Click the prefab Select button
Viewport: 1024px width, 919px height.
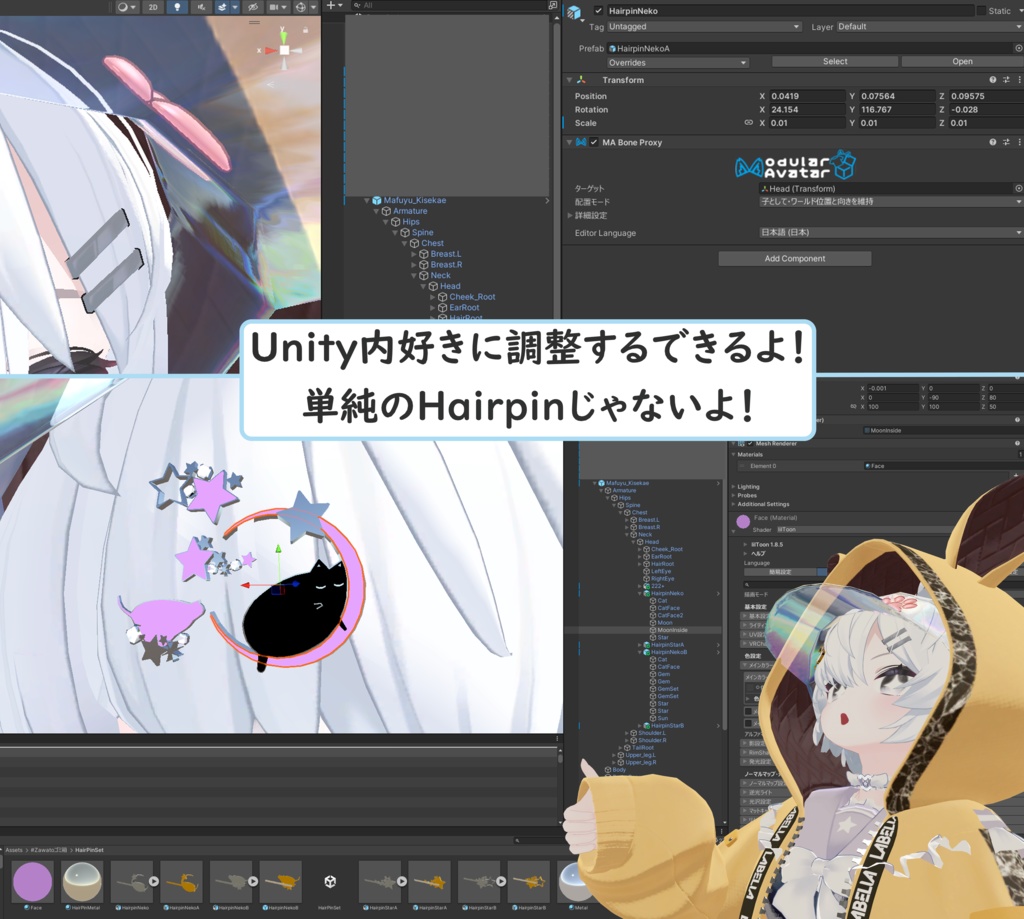[x=835, y=61]
